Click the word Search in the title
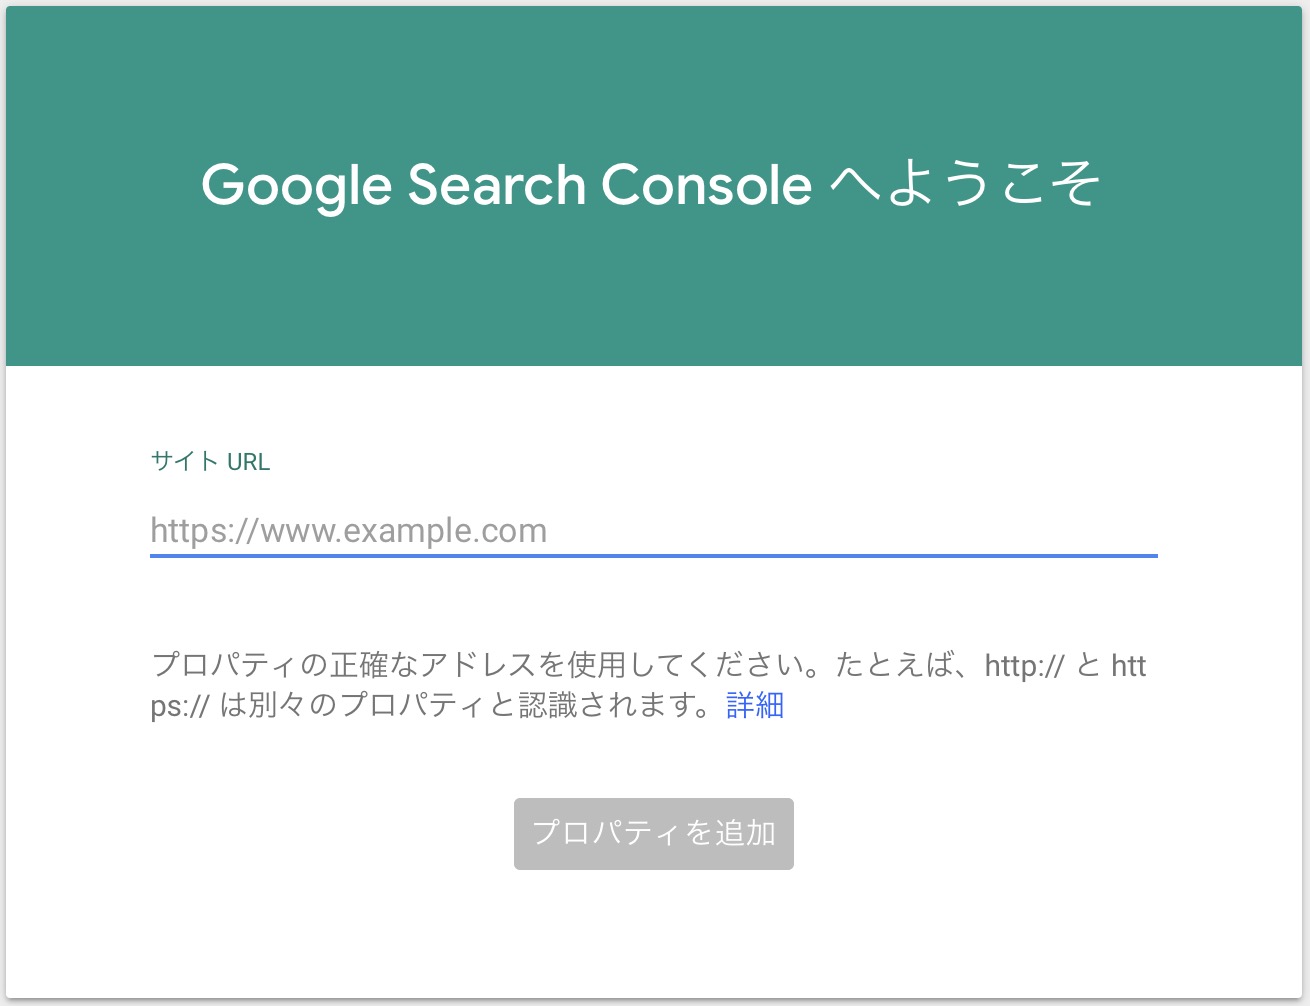1310x1006 pixels. coord(496,185)
